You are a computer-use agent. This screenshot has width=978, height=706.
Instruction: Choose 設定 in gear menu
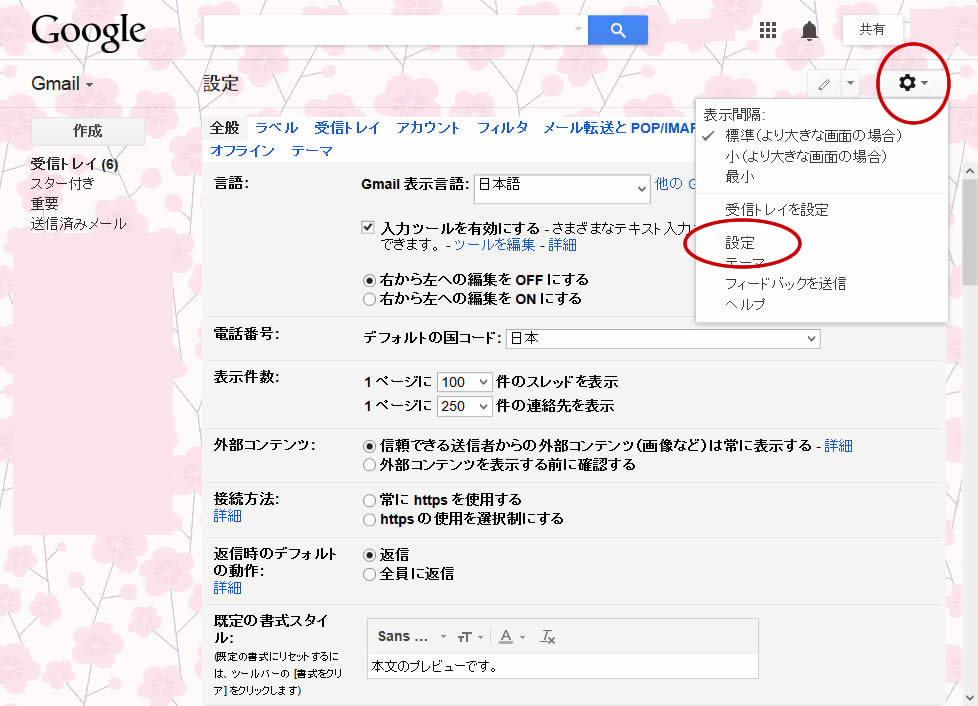pos(740,243)
